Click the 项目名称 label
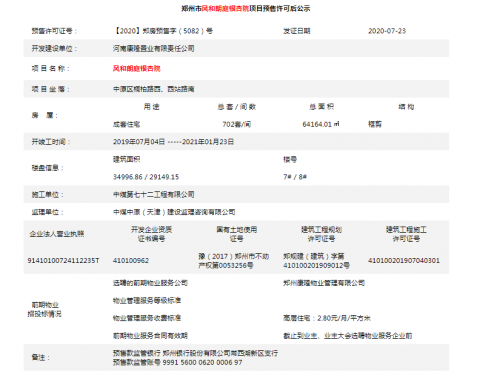477x375 pixels. [x=51, y=69]
